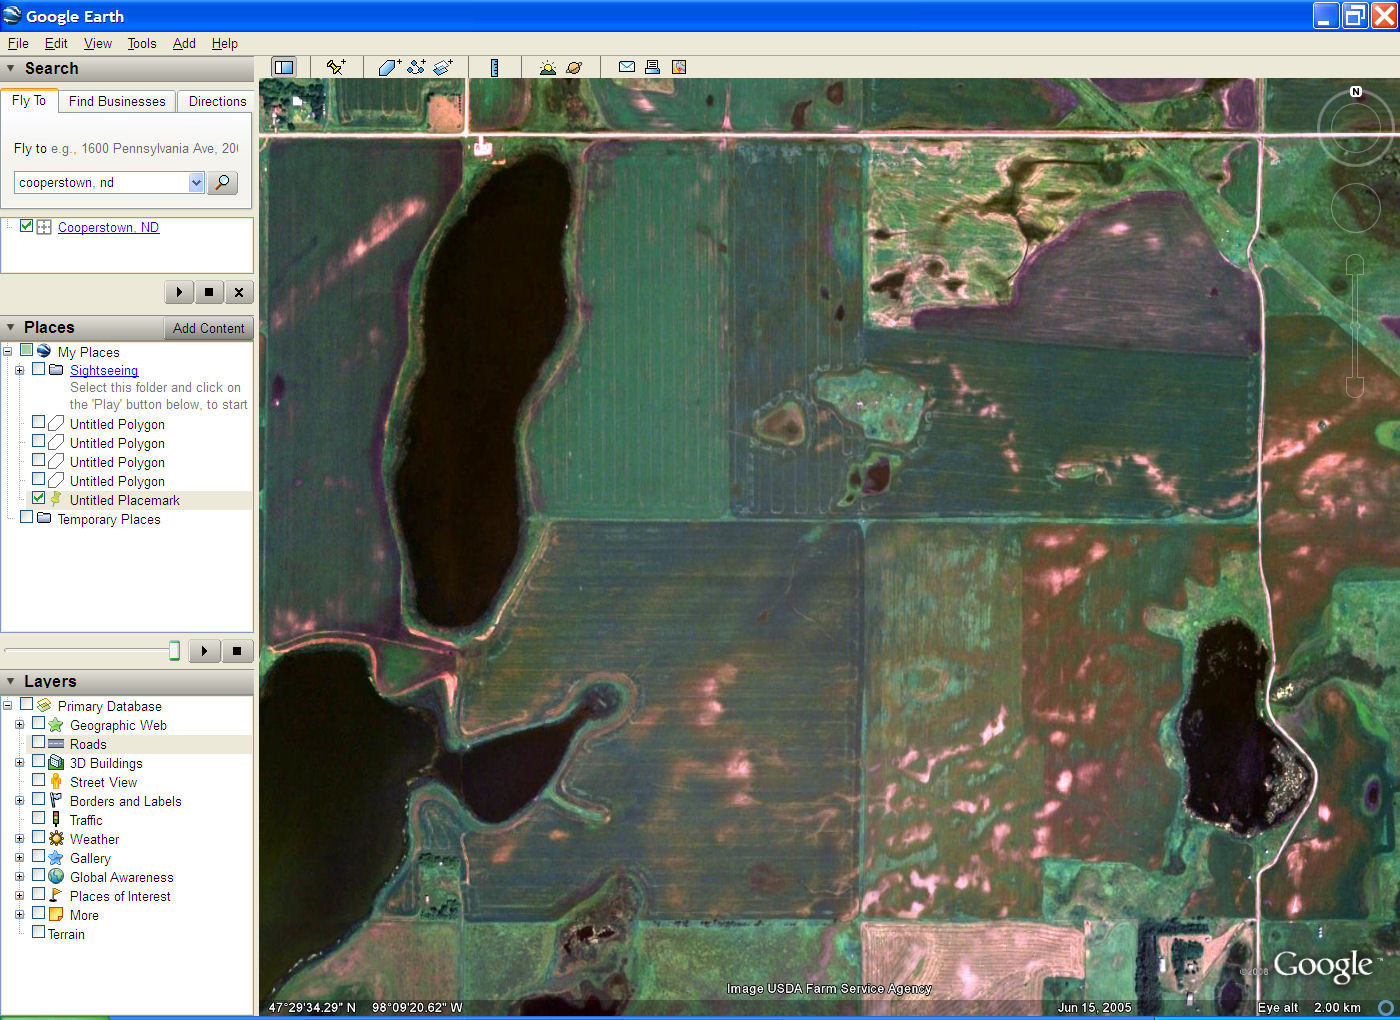The image size is (1400, 1020).
Task: Check the Temporary Places checkbox
Action: [x=26, y=518]
